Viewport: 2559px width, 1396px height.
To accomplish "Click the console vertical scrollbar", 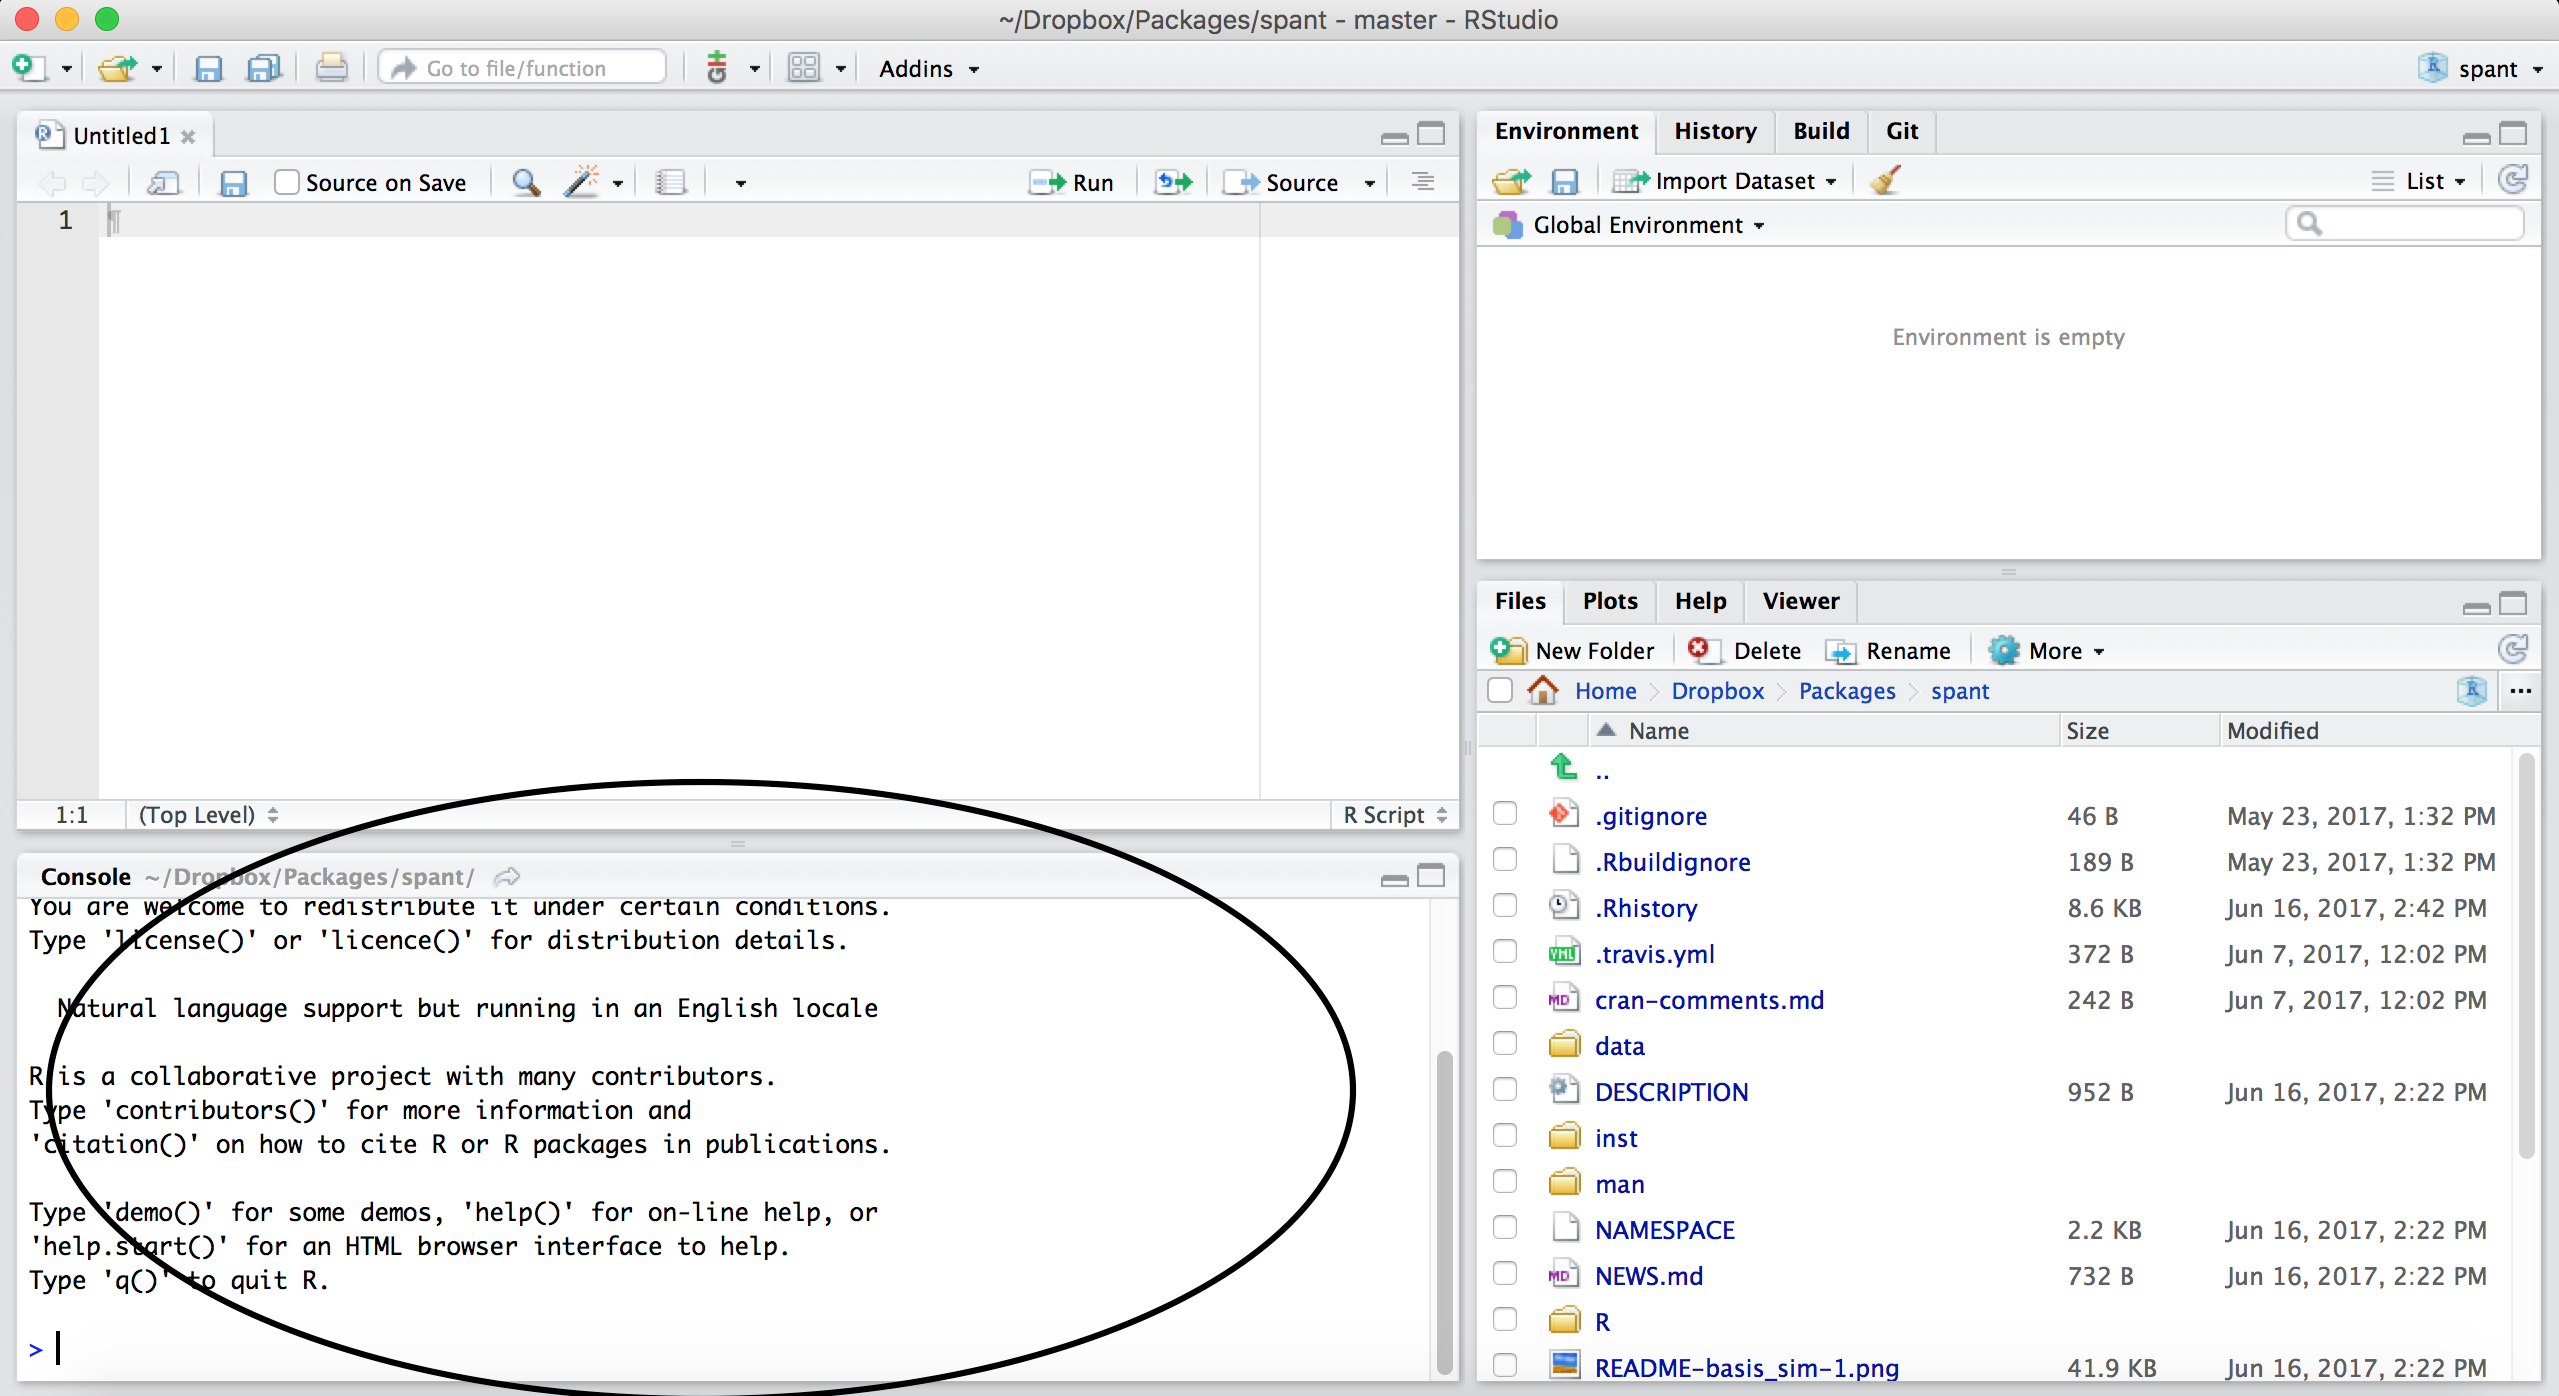I will click(x=1444, y=1210).
